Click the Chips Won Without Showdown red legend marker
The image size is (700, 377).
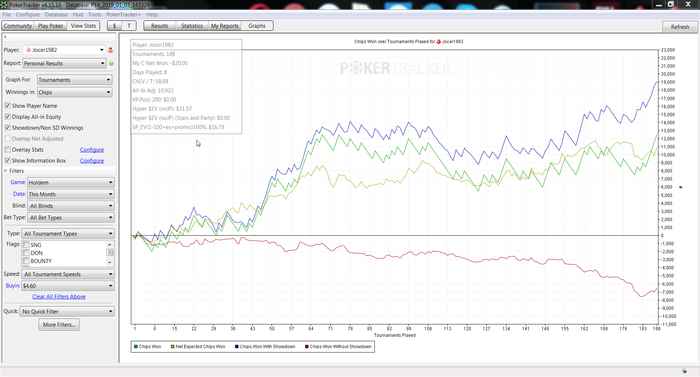pyautogui.click(x=307, y=347)
